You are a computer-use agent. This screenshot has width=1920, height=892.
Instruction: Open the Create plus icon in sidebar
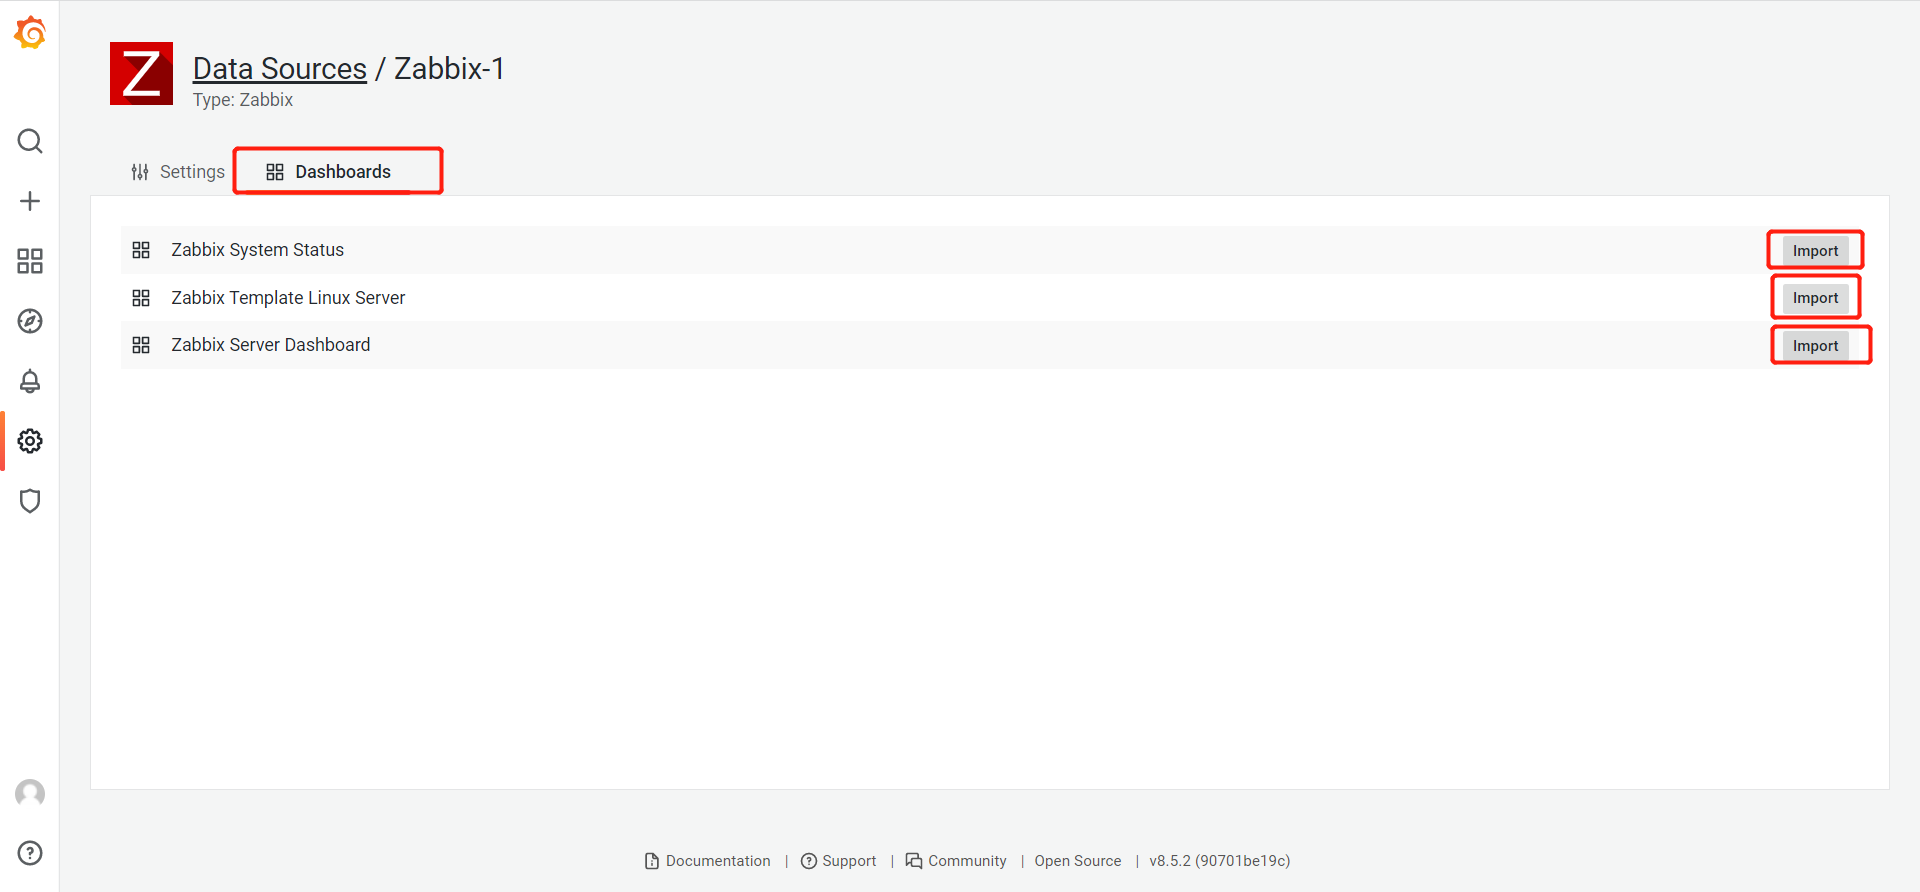[x=30, y=201]
